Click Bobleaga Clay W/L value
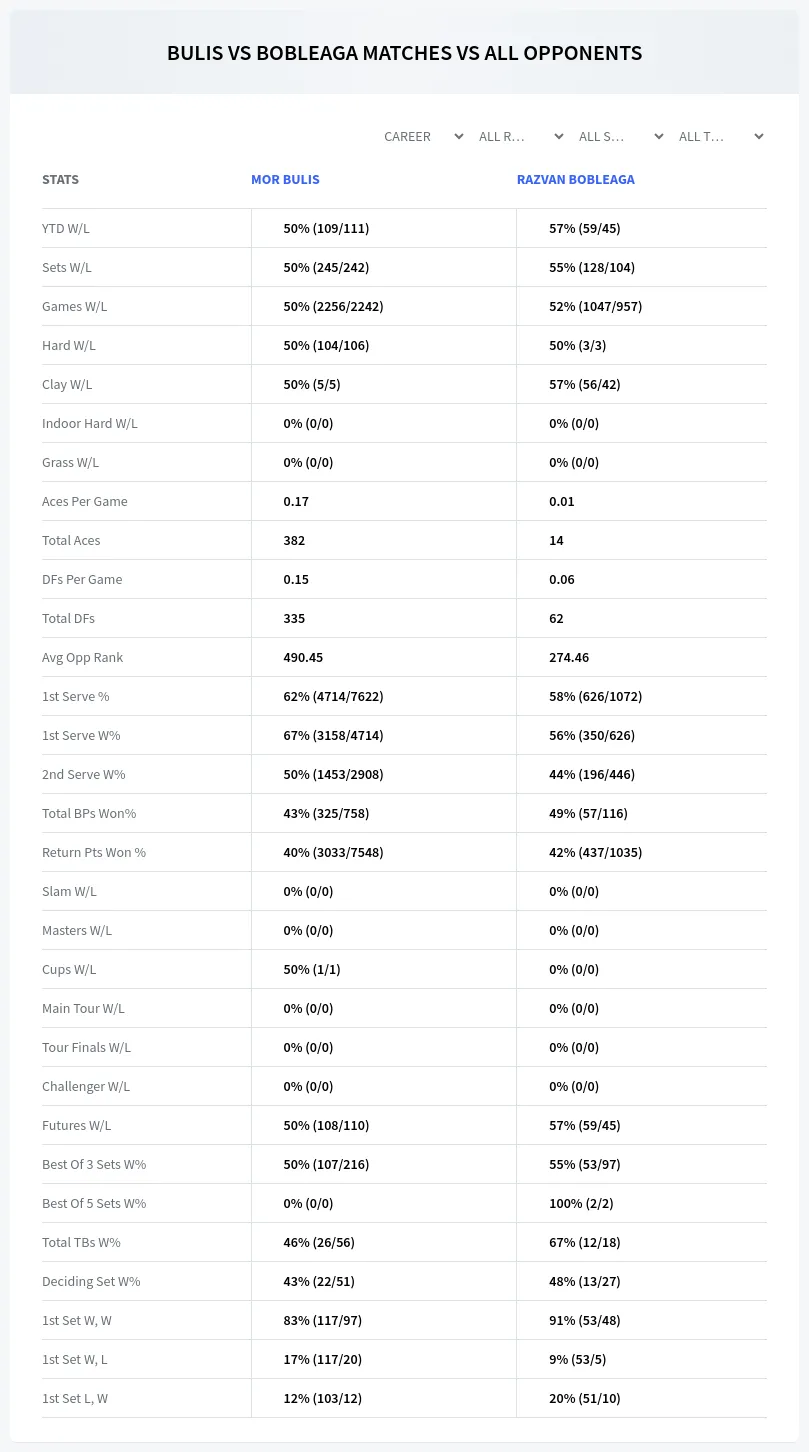This screenshot has width=809, height=1452. pyautogui.click(x=584, y=384)
